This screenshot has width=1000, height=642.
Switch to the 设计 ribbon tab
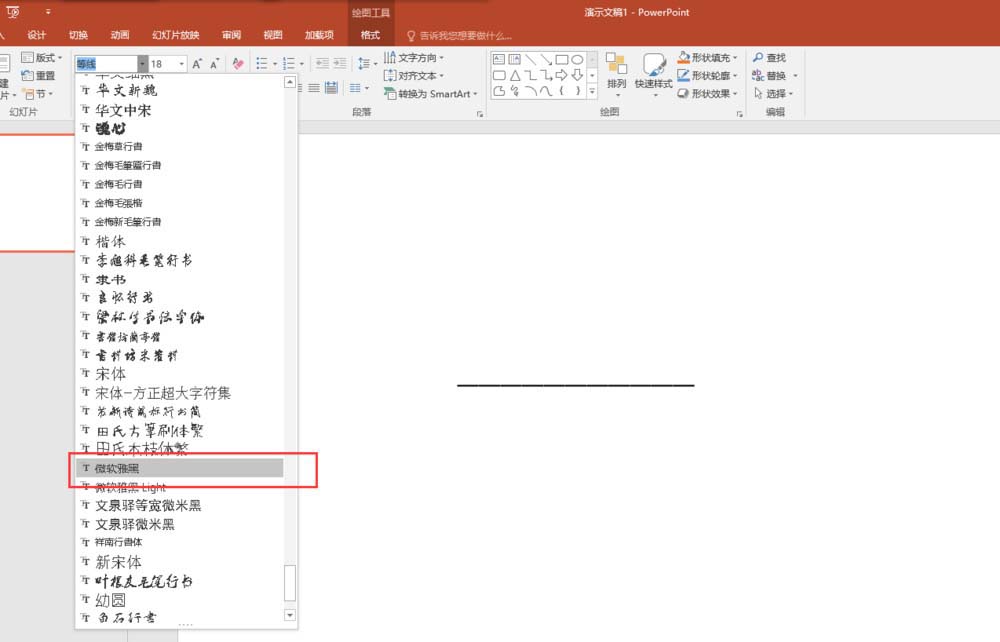click(x=38, y=35)
